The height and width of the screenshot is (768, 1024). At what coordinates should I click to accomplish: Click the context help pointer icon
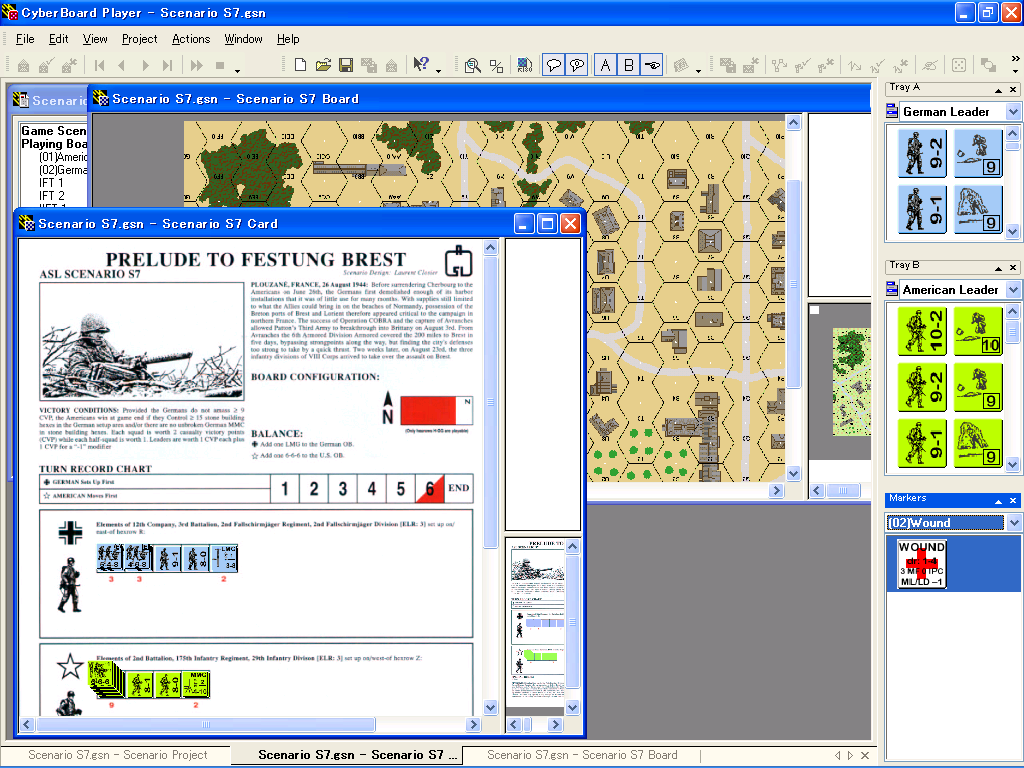(x=421, y=65)
